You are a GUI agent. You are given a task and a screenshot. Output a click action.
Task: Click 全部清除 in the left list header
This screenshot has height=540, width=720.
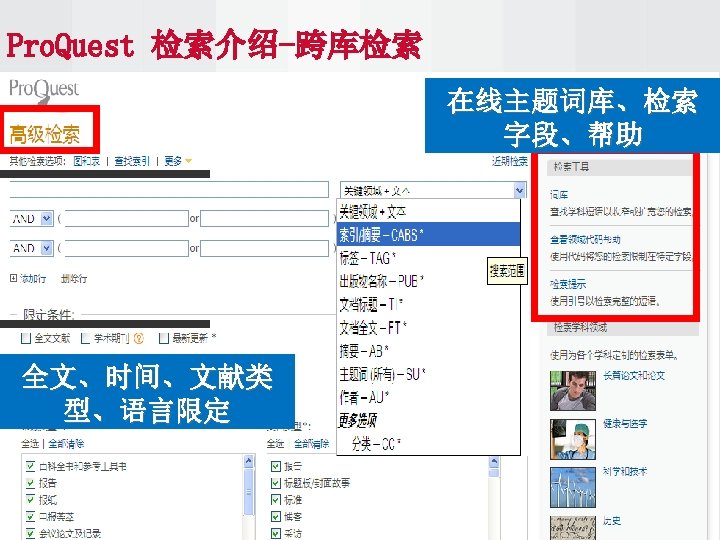pos(66,444)
